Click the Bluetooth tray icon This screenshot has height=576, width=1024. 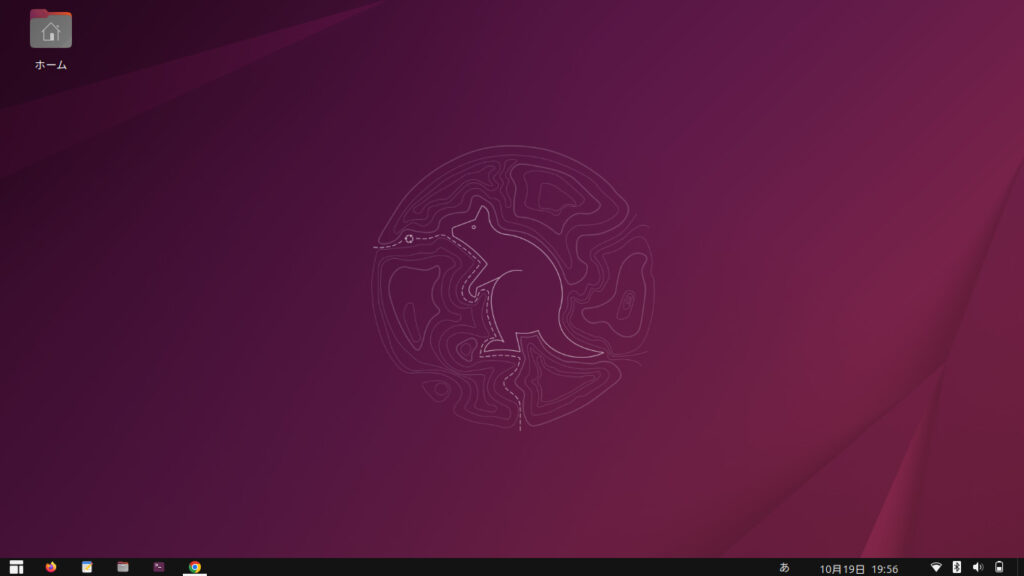[956, 567]
